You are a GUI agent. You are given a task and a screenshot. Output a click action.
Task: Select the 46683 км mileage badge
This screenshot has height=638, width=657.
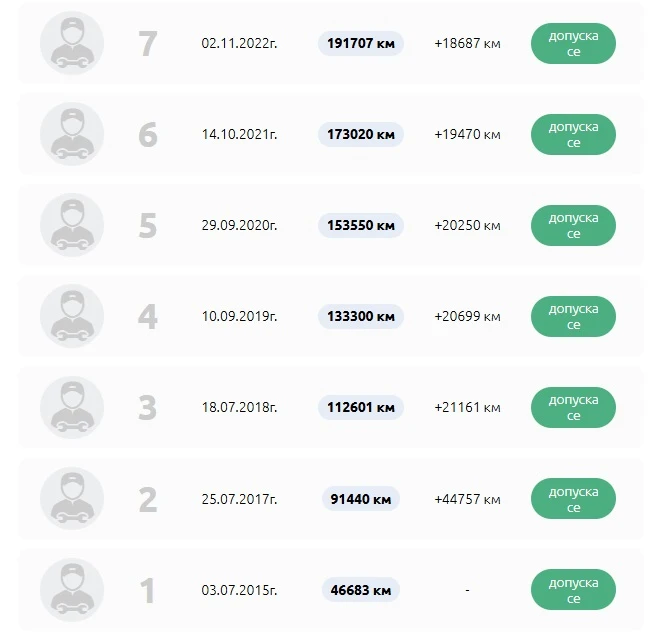tap(361, 590)
